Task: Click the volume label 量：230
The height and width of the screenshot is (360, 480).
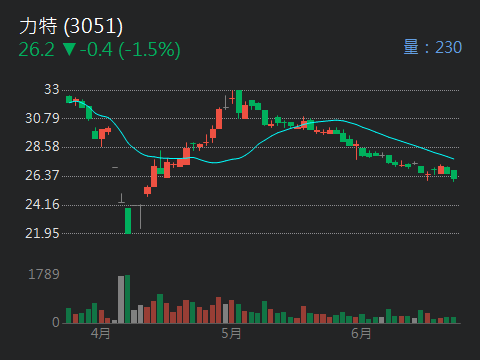Action: pos(433,47)
